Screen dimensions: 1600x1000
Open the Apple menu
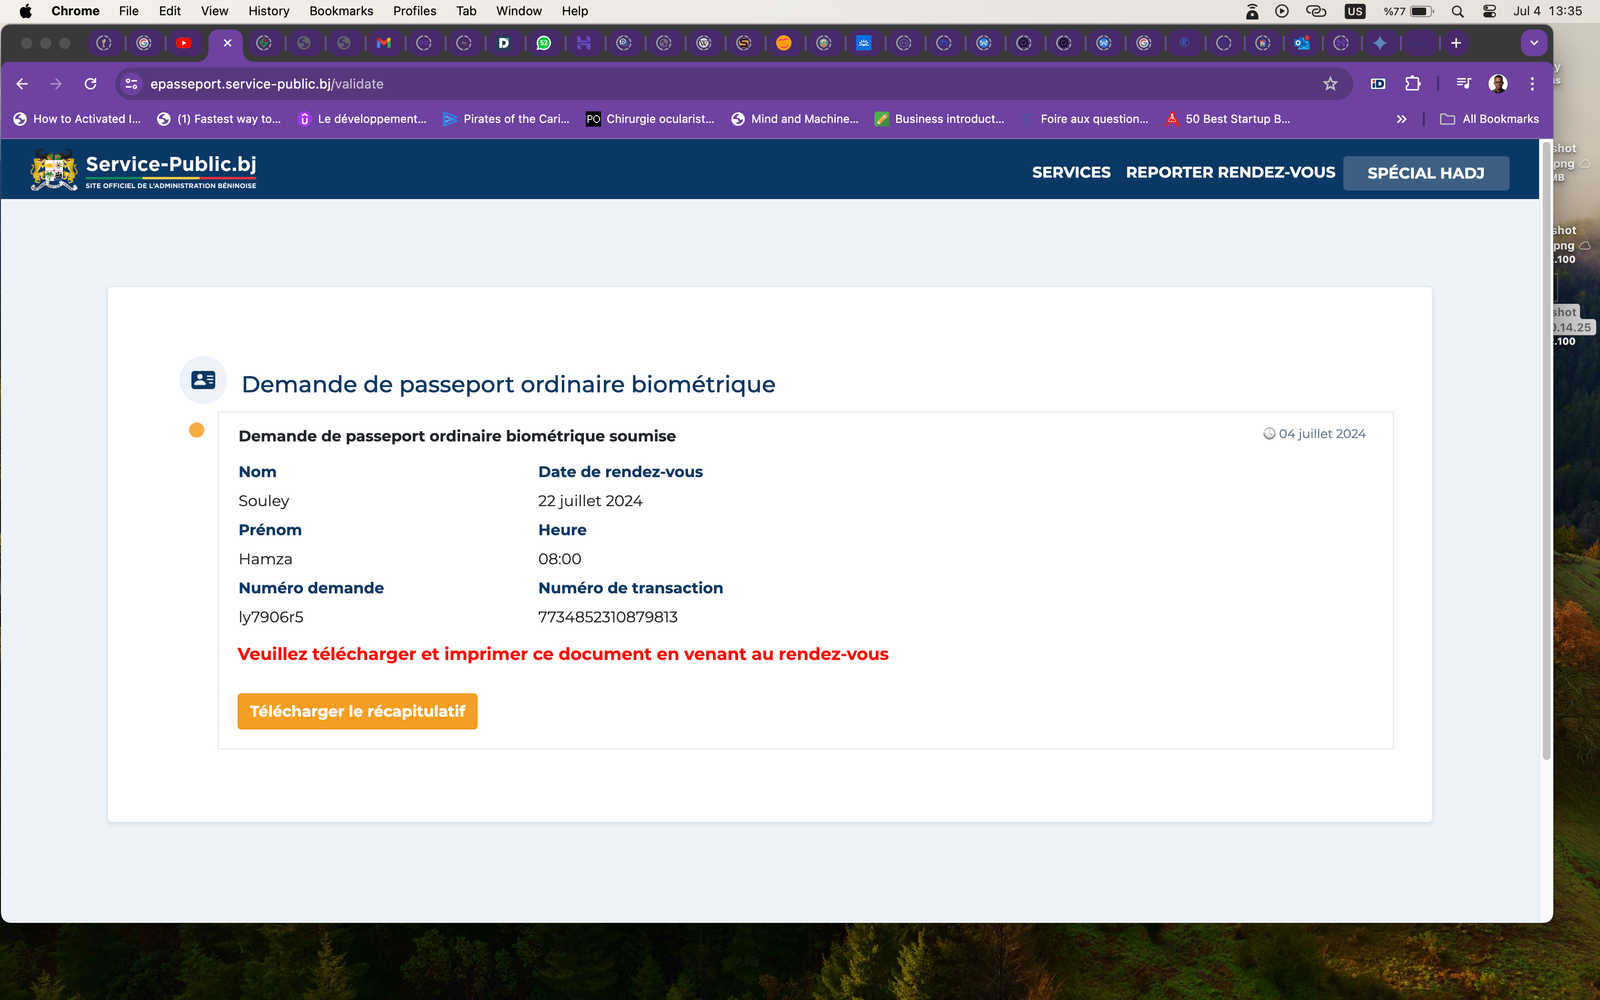point(25,11)
